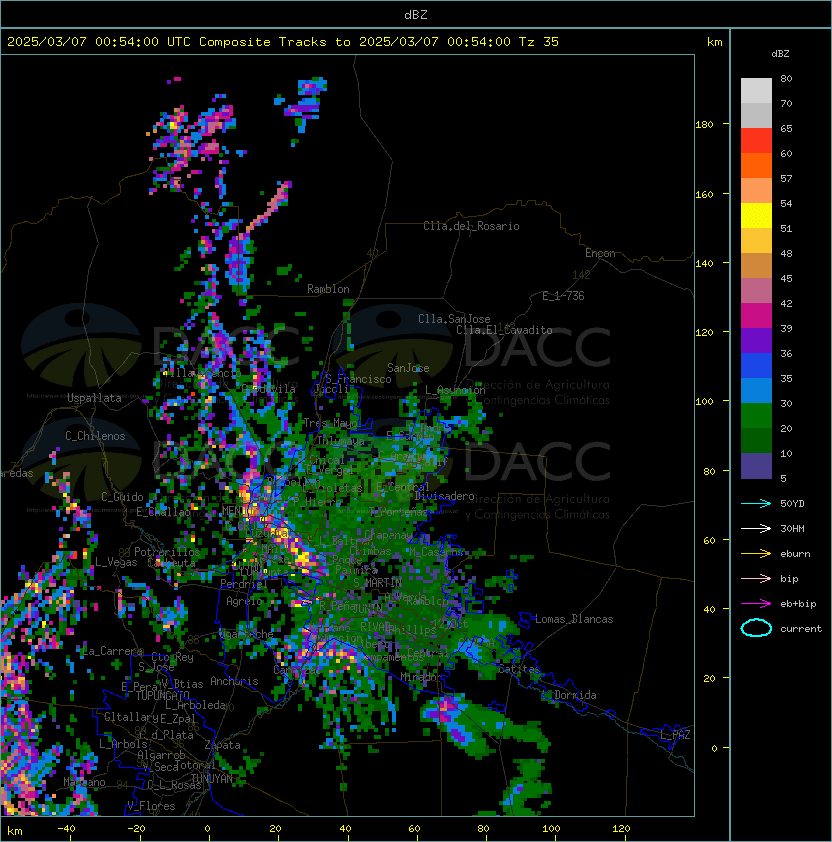Viewport: 832px width, 842px height.
Task: Click the V_Flores place label
Action: 151,806
